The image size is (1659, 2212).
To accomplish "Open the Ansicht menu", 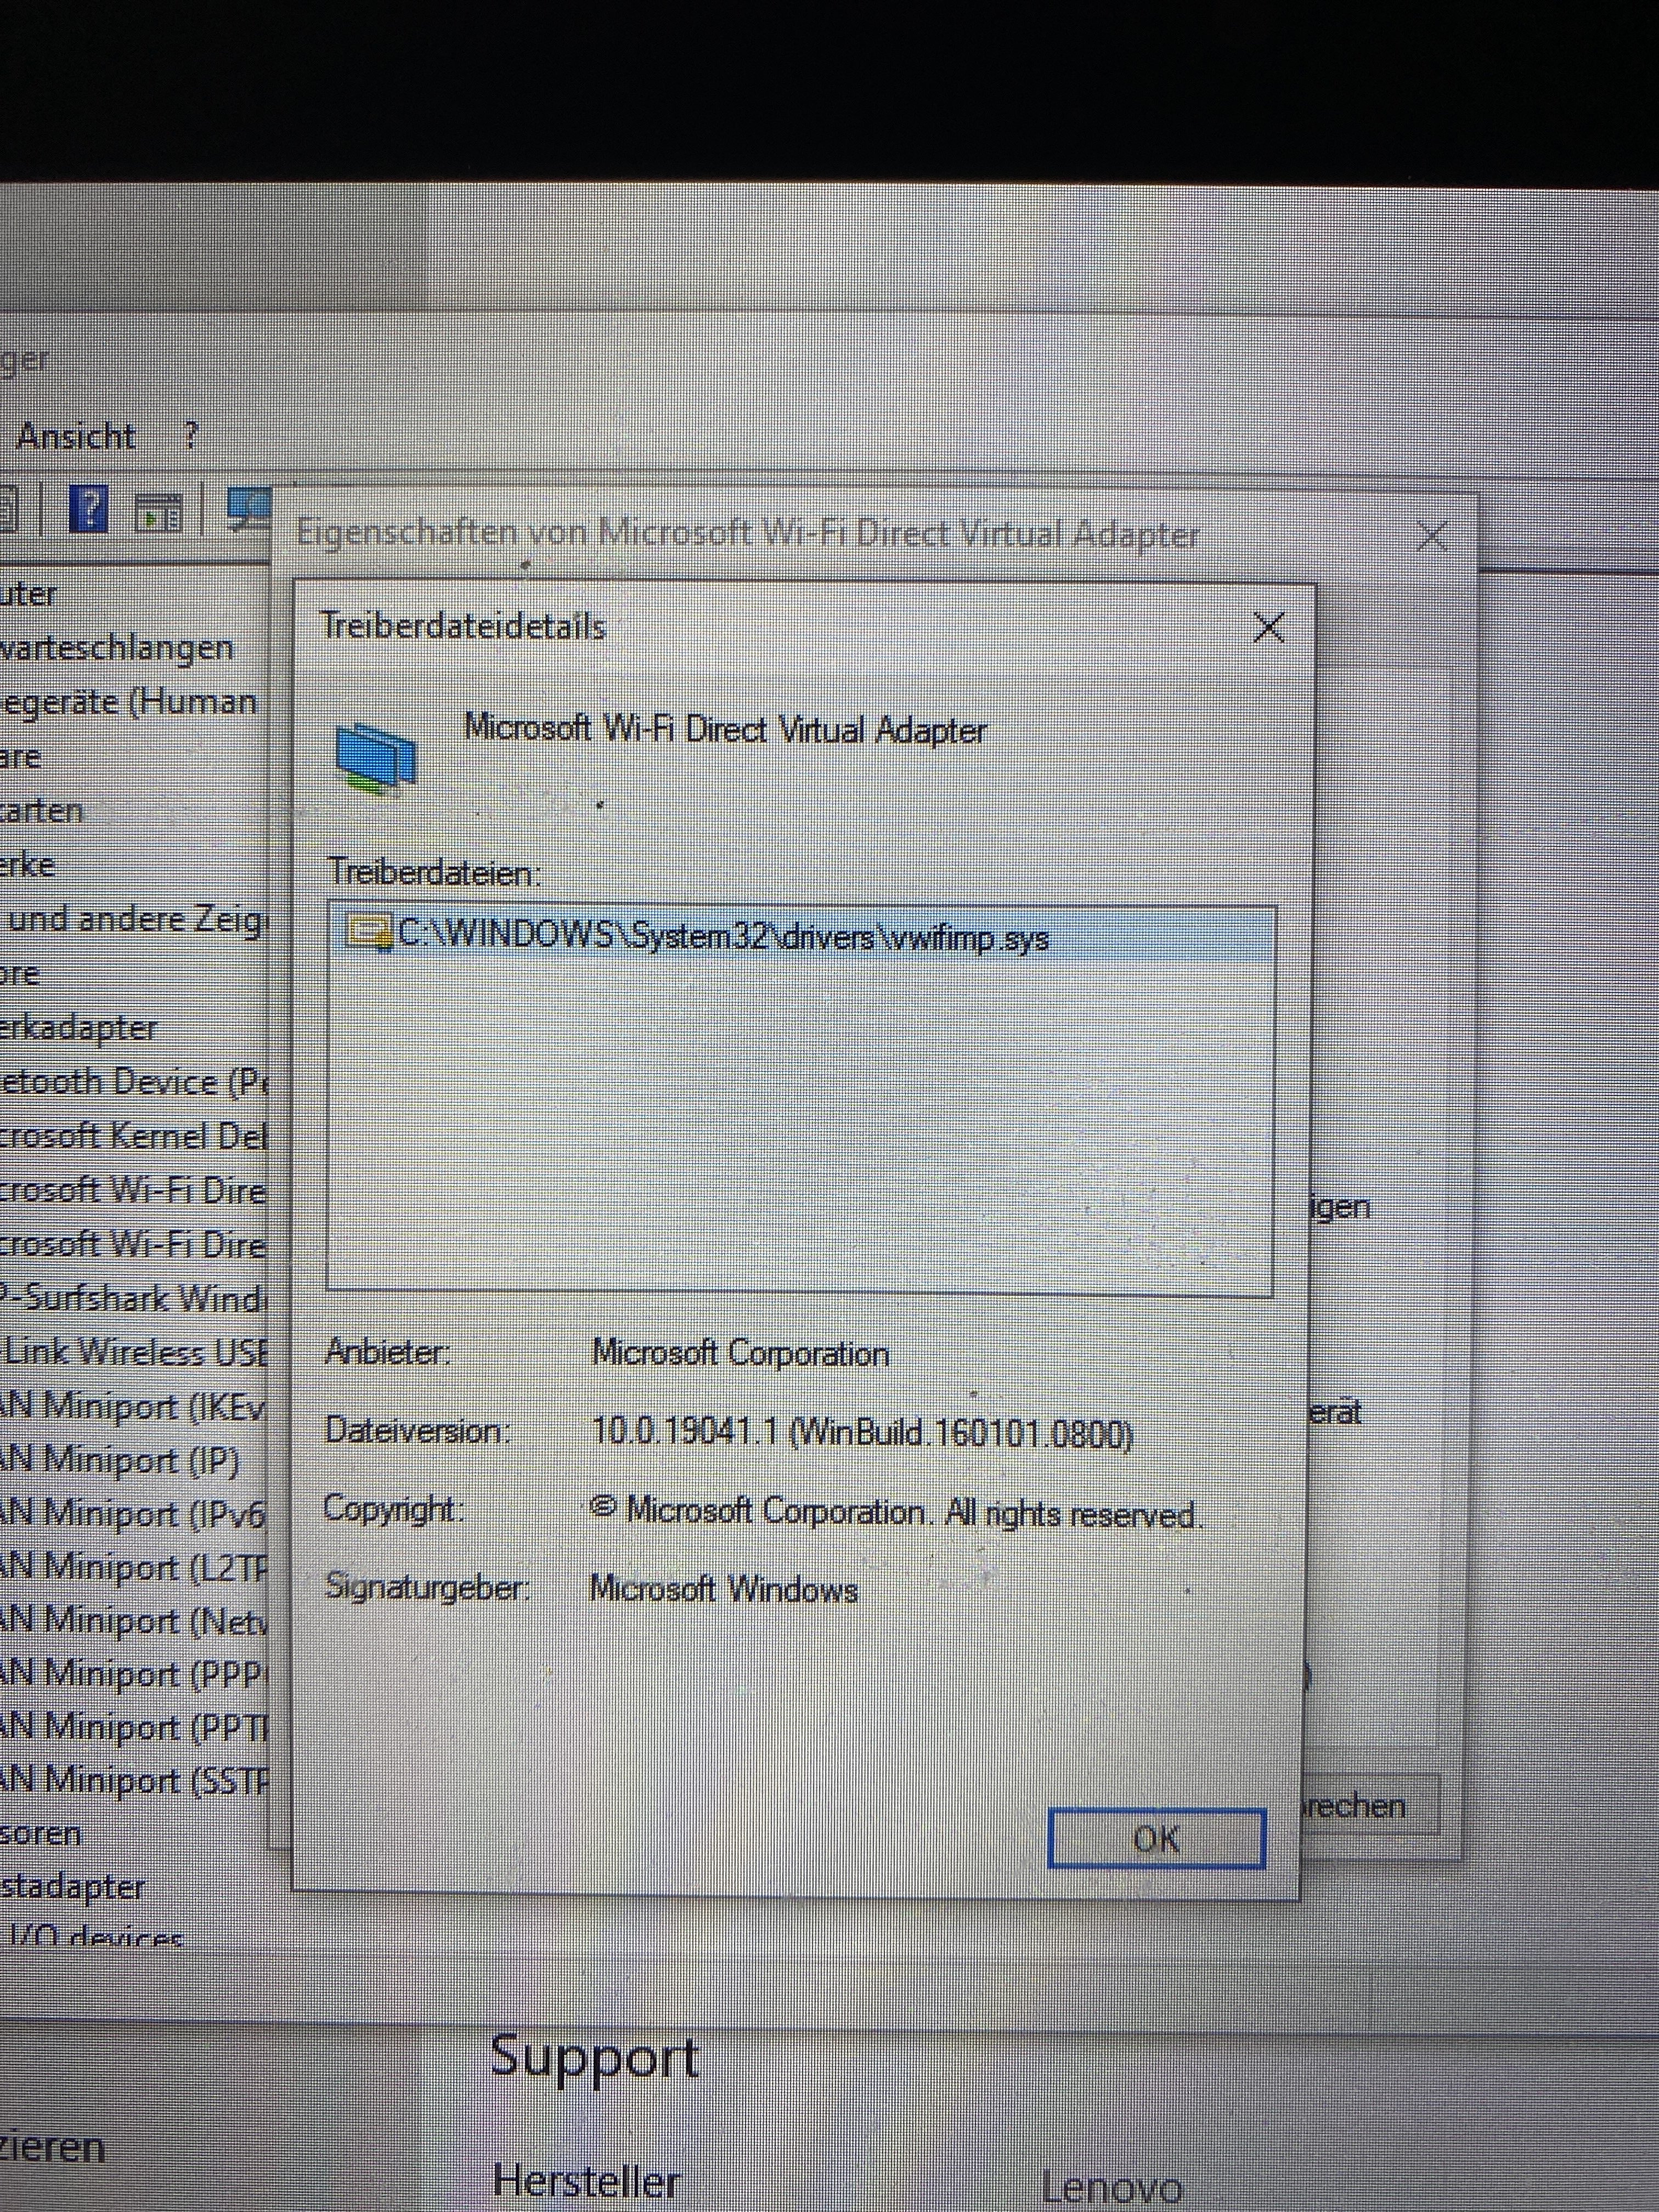I will pos(76,436).
